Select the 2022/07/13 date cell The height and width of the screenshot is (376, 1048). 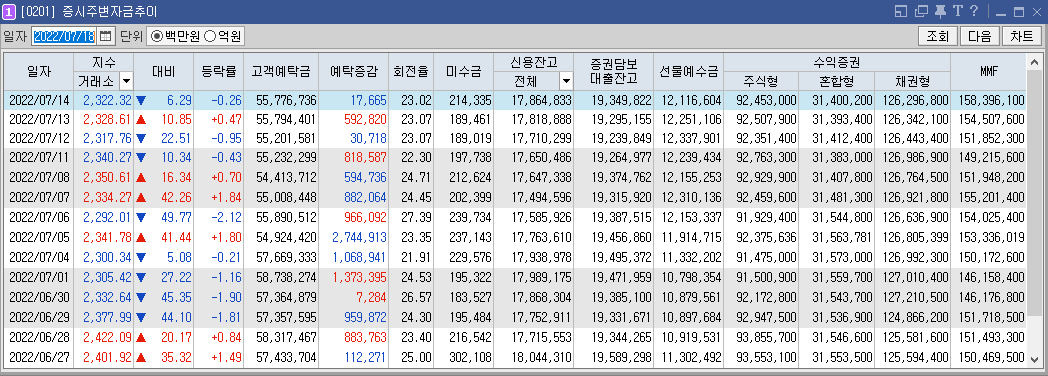pos(39,120)
